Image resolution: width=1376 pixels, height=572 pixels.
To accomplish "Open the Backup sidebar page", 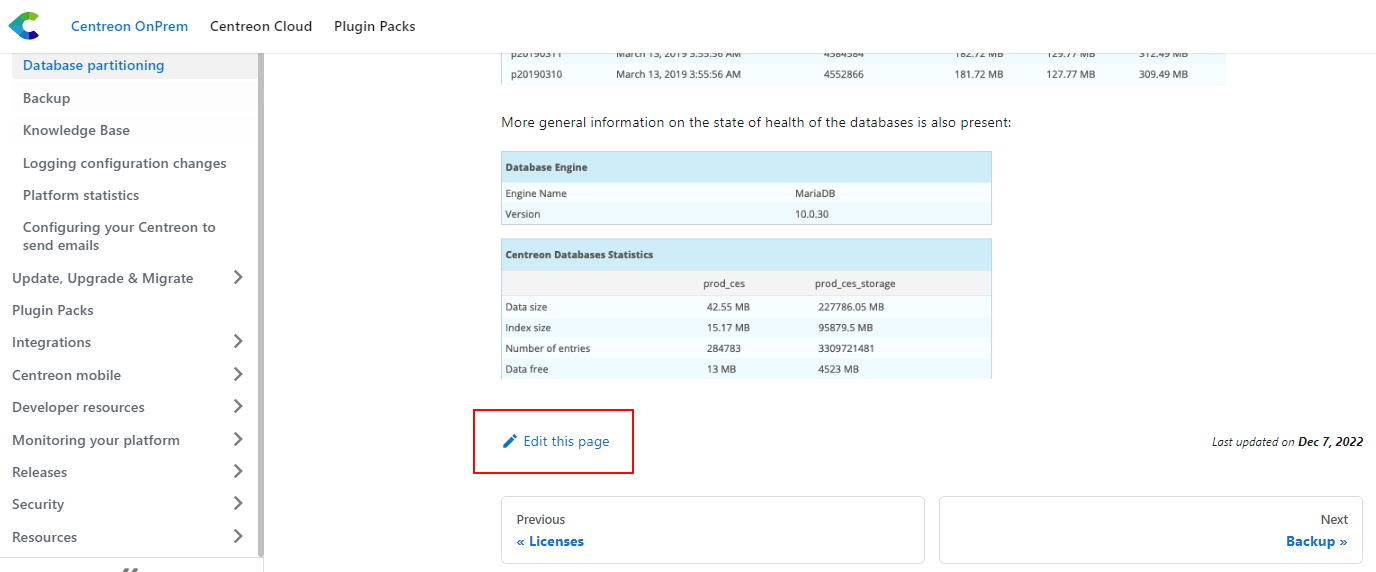I will [x=46, y=98].
